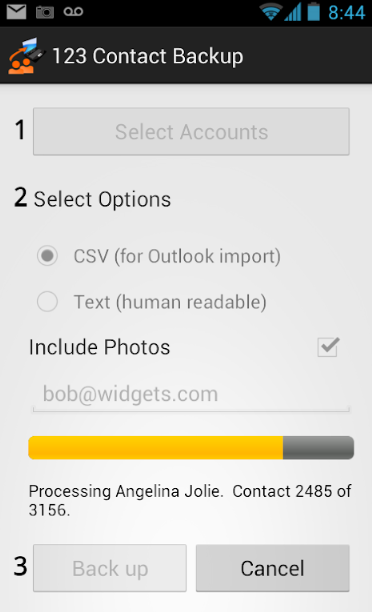Tap the 123 Contact Backup title text
This screenshot has height=612, width=372.
pos(148,56)
